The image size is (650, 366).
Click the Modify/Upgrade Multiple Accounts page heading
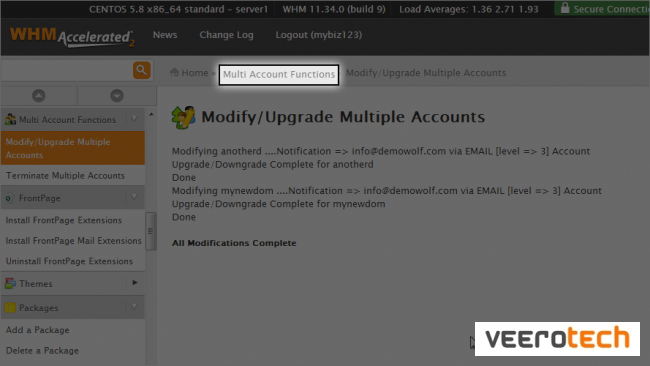click(343, 117)
